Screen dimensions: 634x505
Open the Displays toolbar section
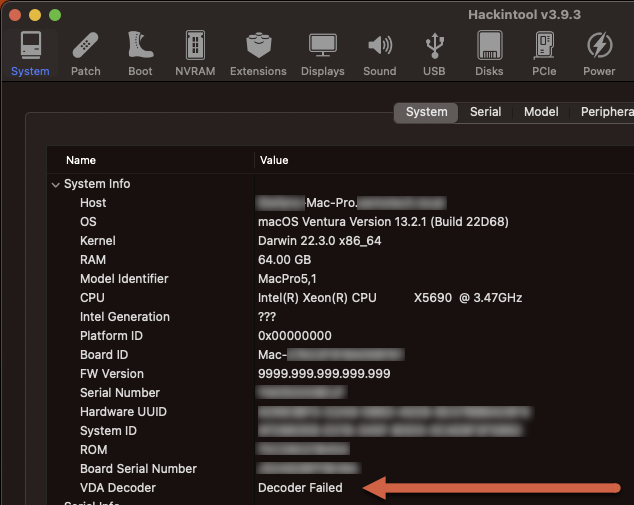(x=323, y=54)
